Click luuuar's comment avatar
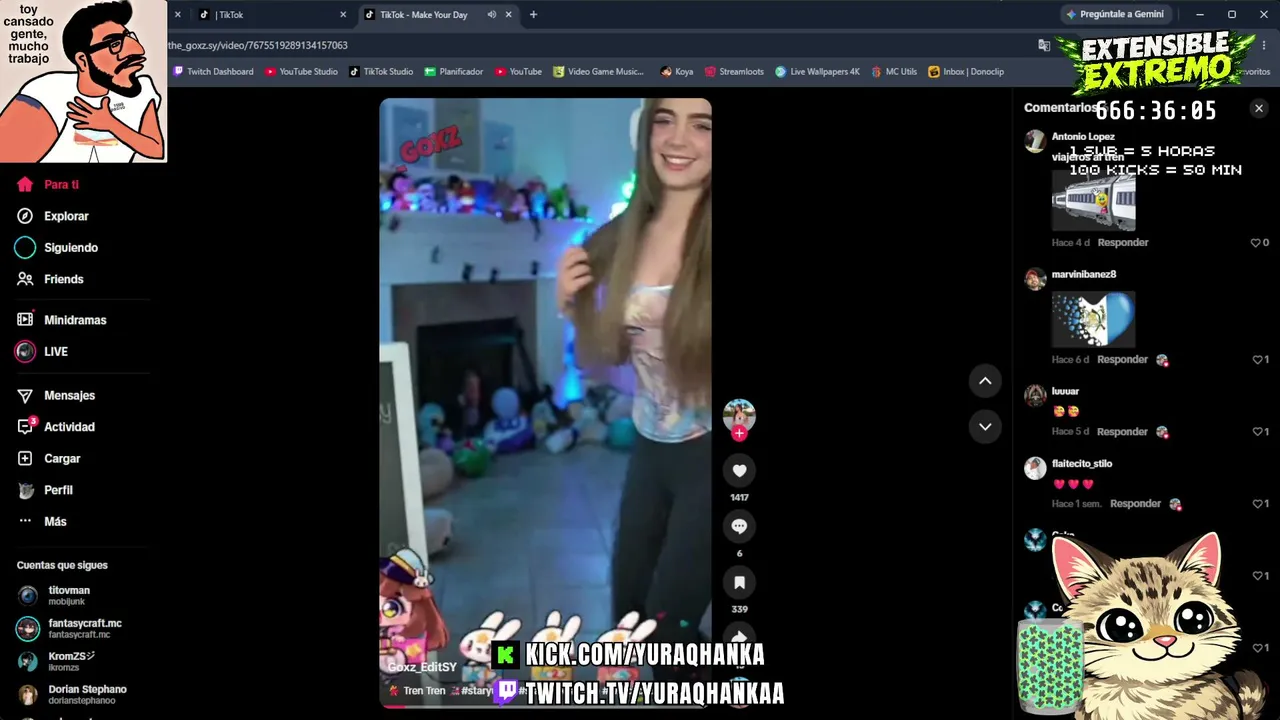 tap(1035, 395)
